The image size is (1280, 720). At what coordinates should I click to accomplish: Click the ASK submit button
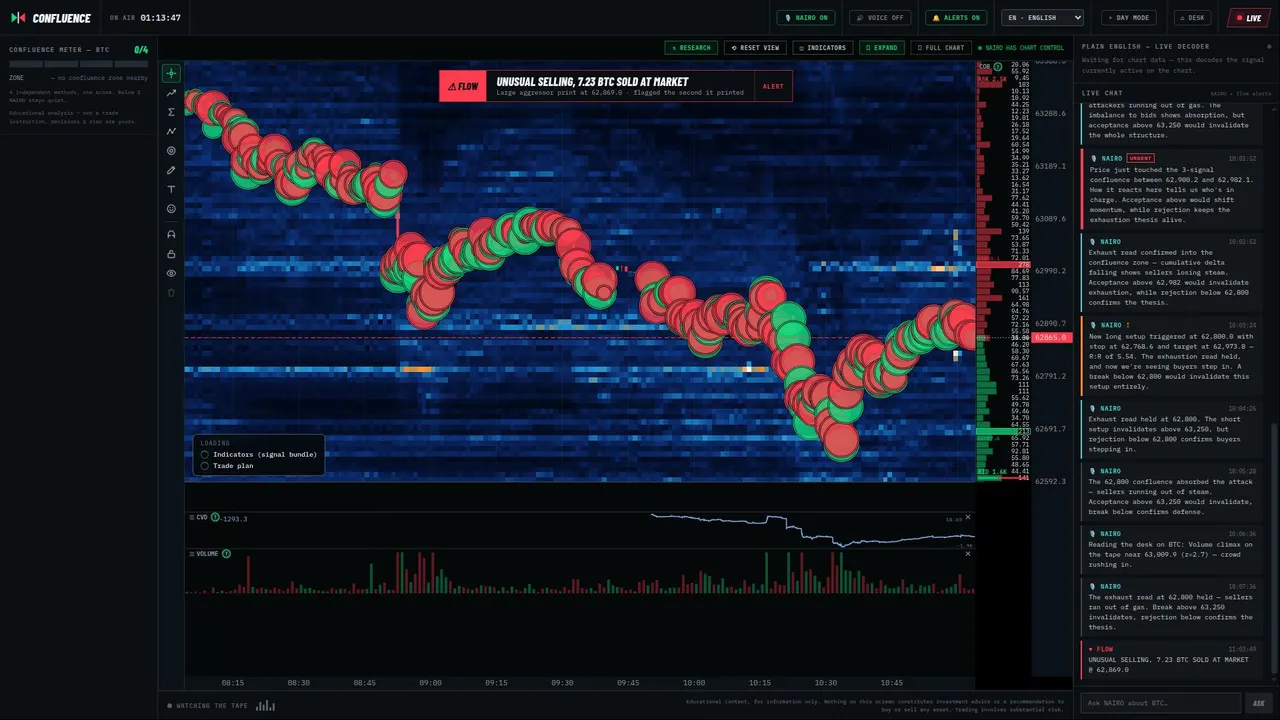(x=1258, y=703)
